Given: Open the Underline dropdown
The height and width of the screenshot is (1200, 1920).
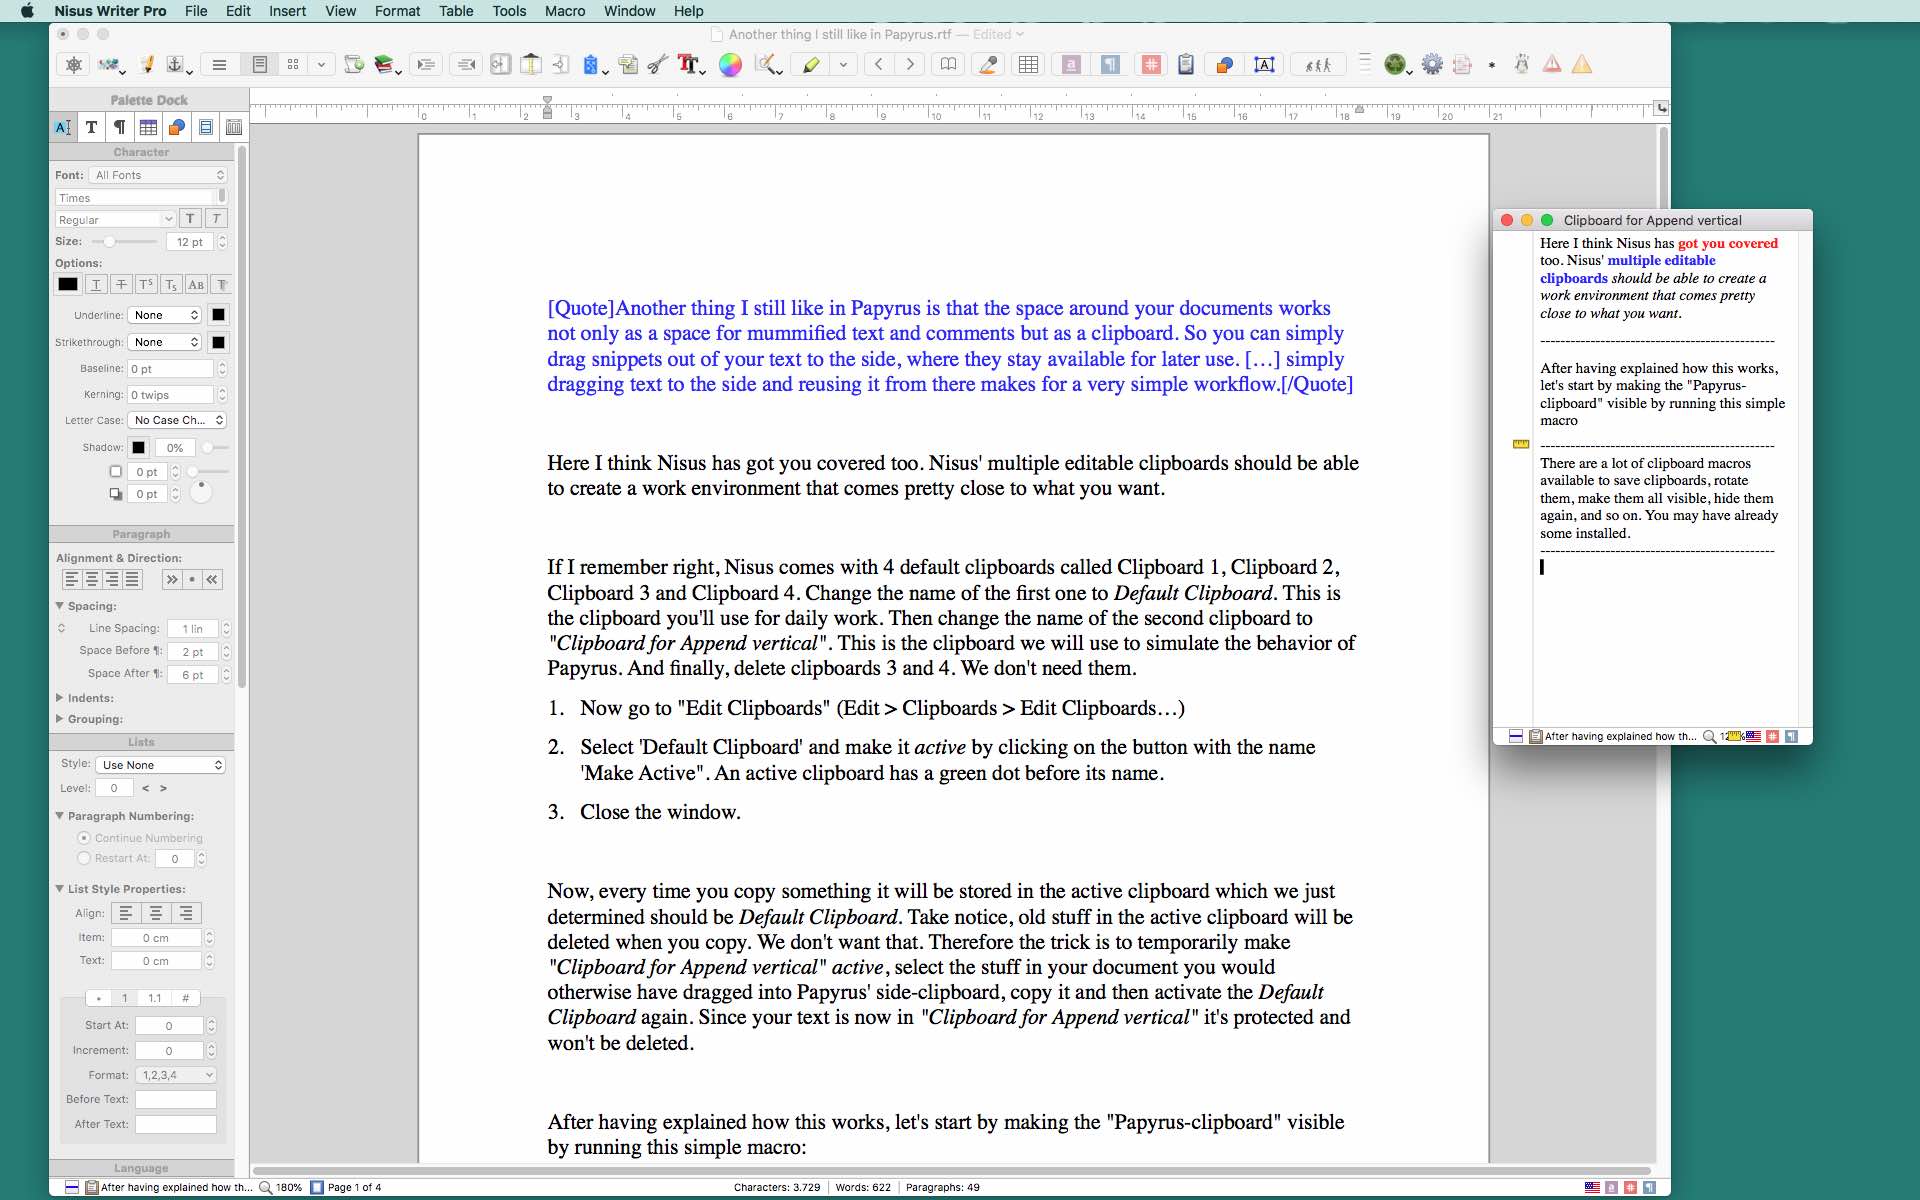Looking at the screenshot, I should click(x=165, y=315).
